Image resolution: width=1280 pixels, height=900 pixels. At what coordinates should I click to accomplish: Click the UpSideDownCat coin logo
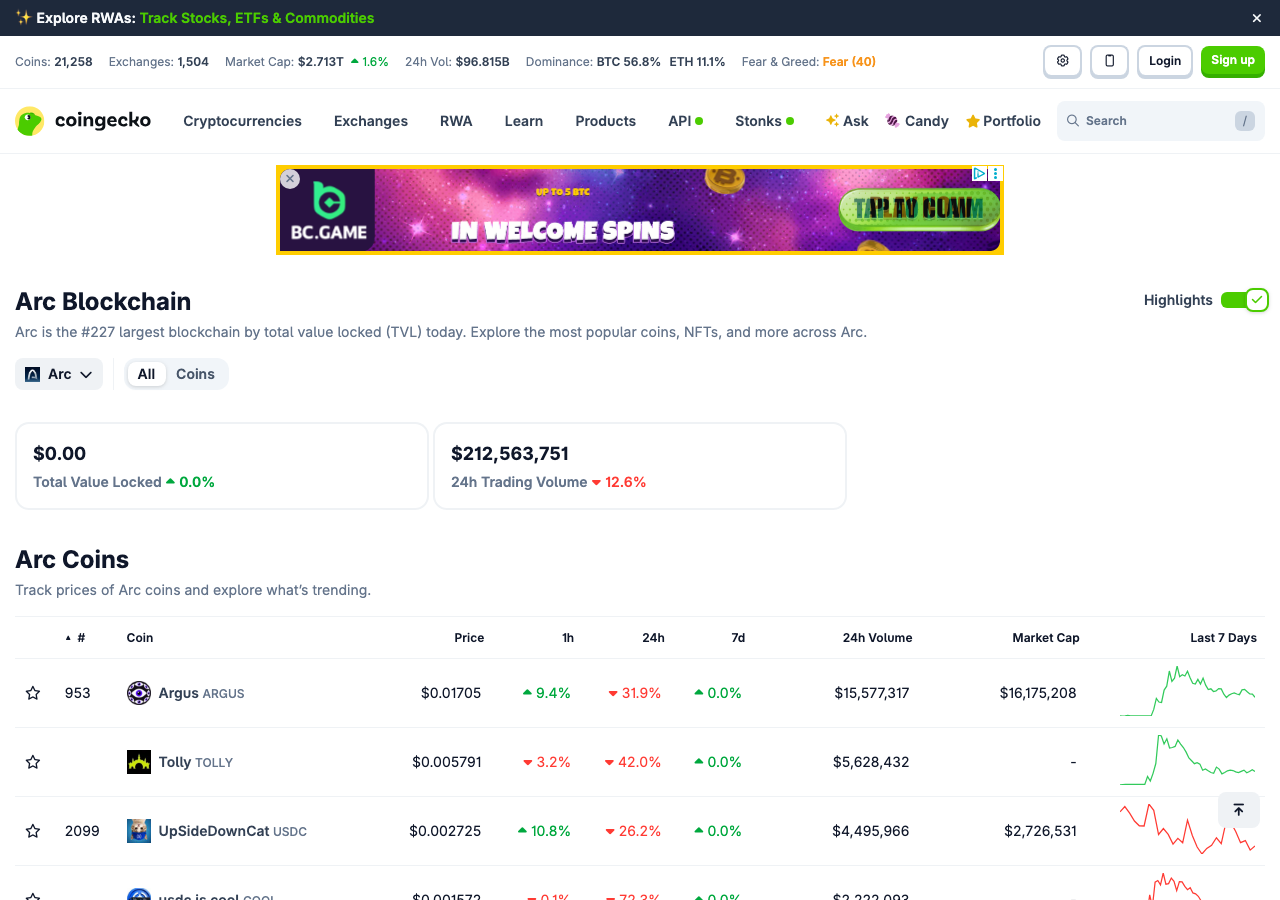tap(139, 831)
